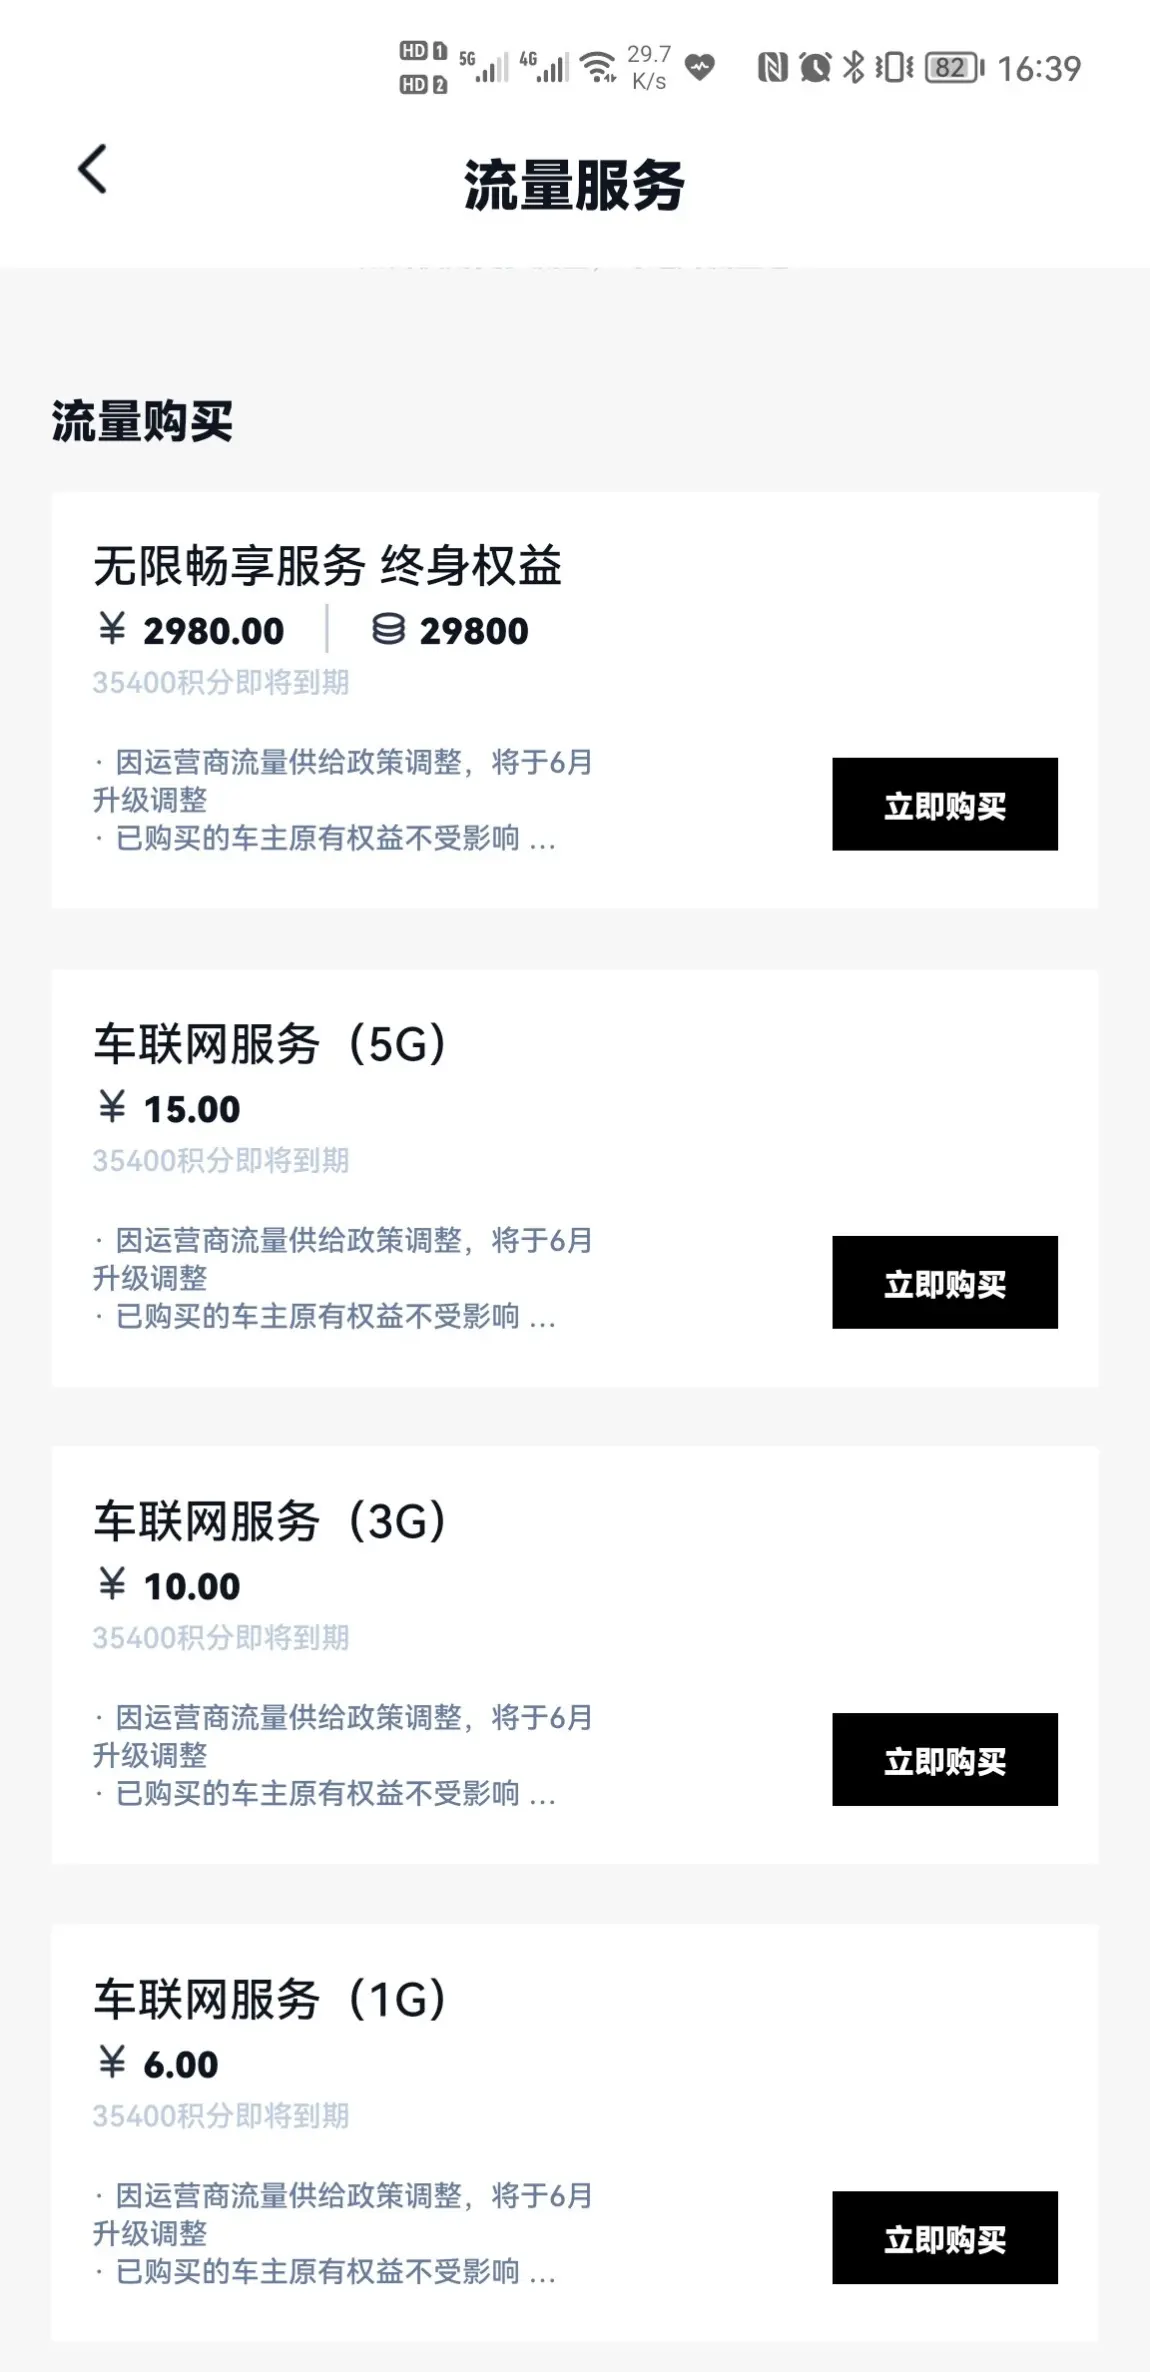Buy the 无限畅享服务 终身权益 plan now
This screenshot has width=1150, height=2372.
tap(944, 805)
